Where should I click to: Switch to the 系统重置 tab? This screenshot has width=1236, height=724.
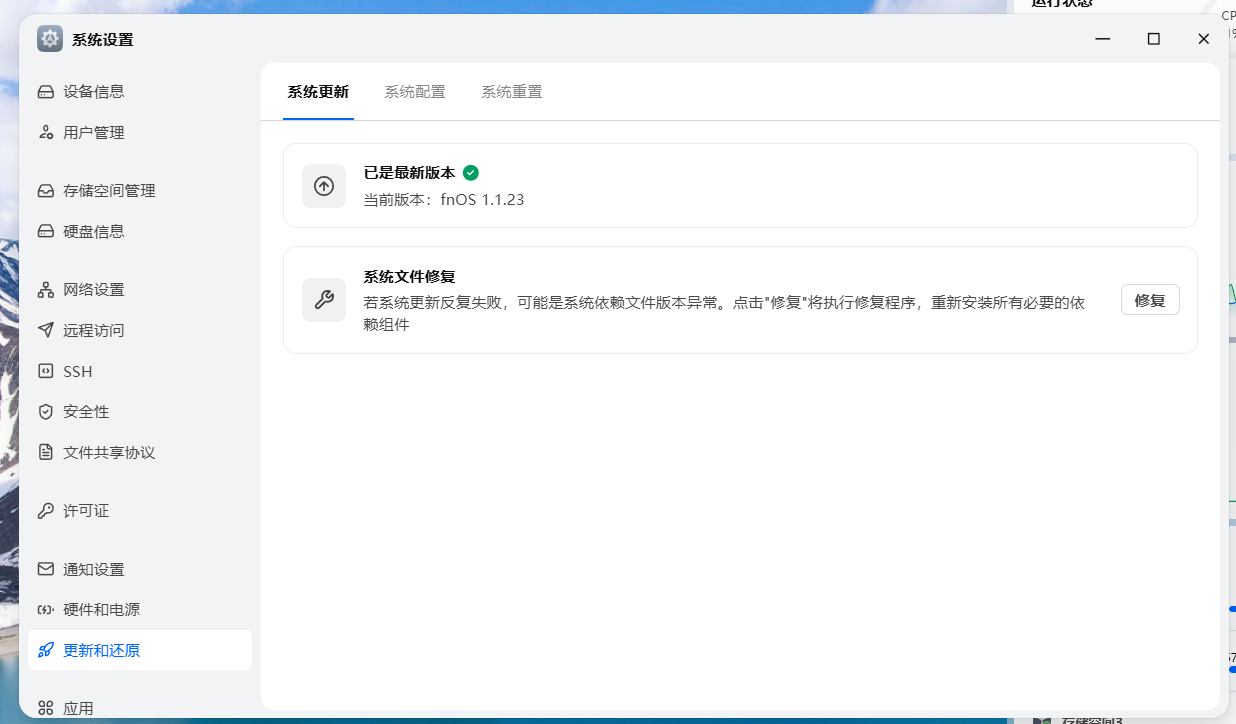click(x=512, y=92)
